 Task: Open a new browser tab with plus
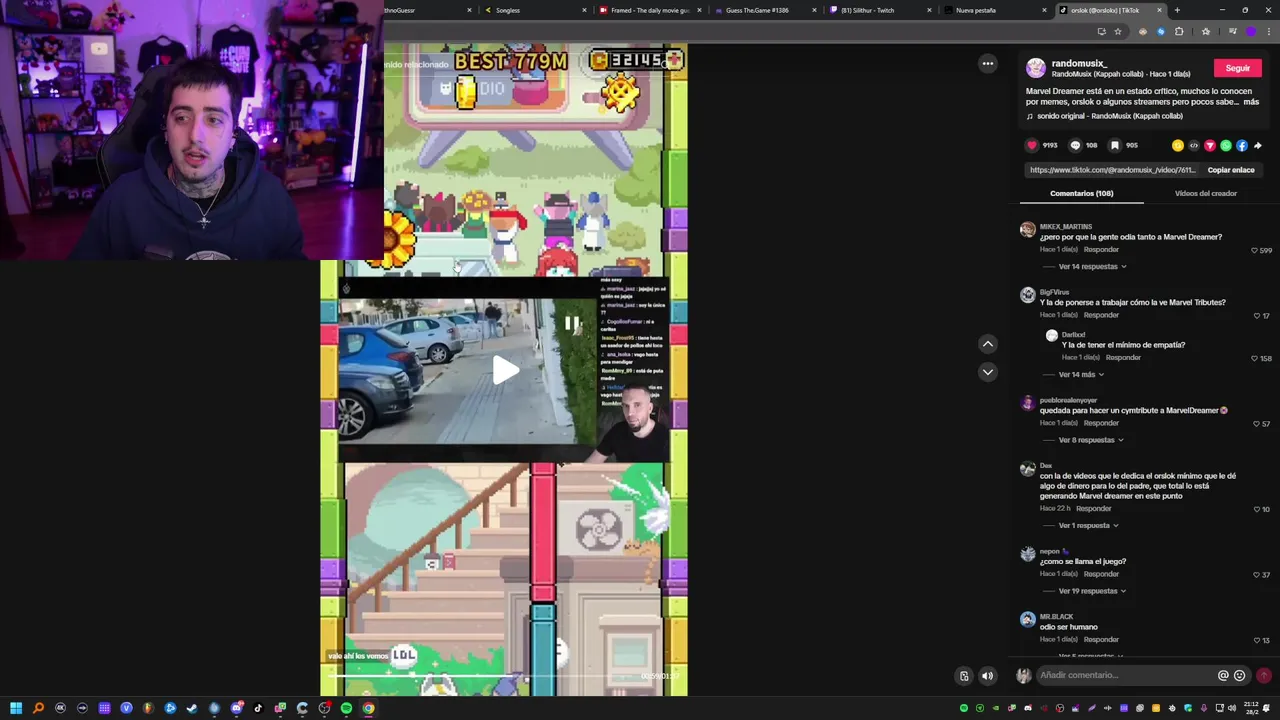pos(1177,10)
